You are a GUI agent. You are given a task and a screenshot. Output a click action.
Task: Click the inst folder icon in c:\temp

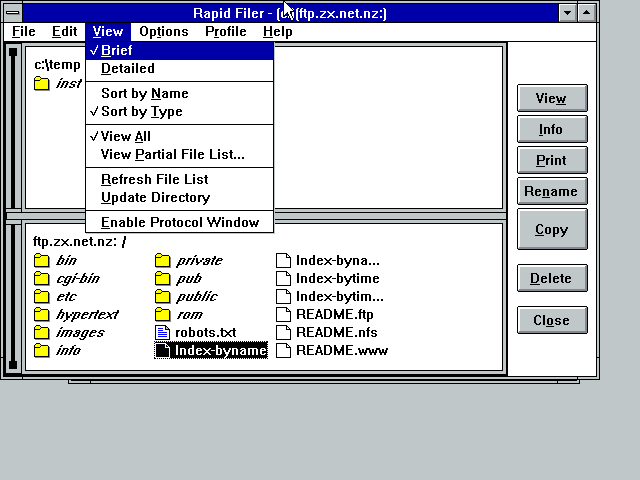pos(41,83)
